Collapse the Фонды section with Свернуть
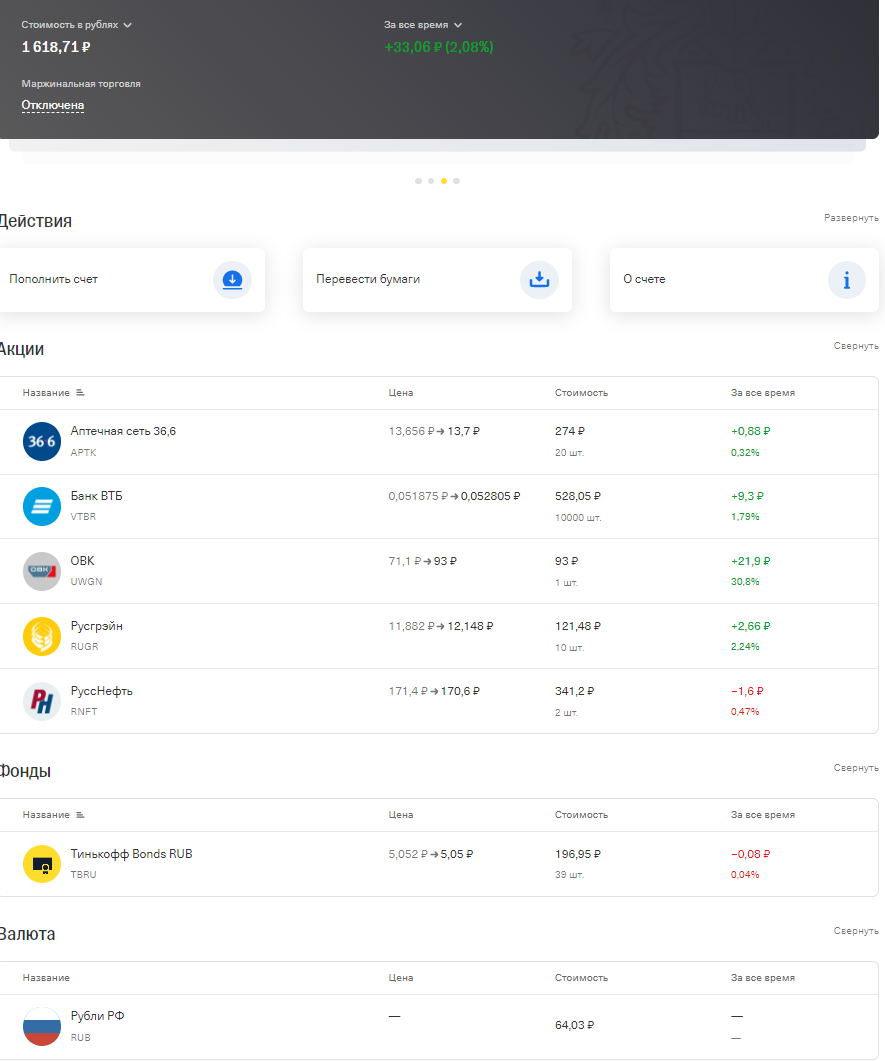Viewport: 885px width, 1061px height. (x=856, y=768)
